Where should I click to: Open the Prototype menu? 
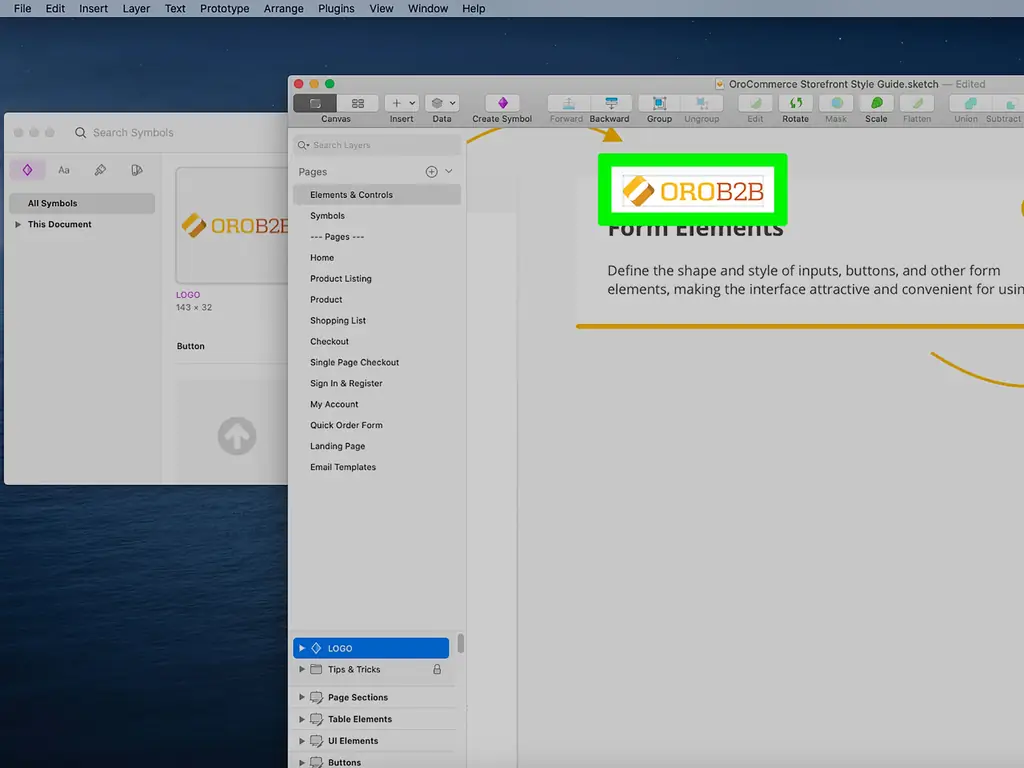pos(225,8)
